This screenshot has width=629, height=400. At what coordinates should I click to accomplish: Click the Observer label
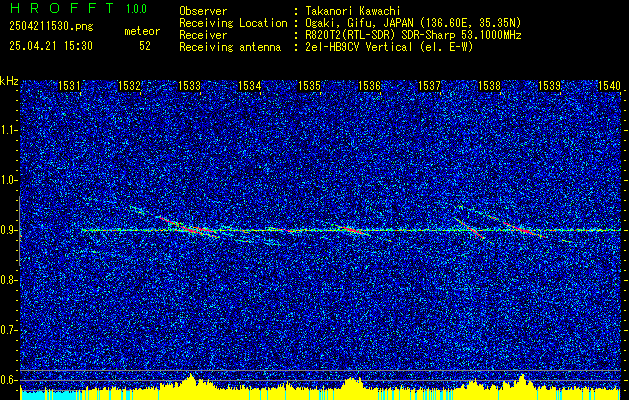203,11
